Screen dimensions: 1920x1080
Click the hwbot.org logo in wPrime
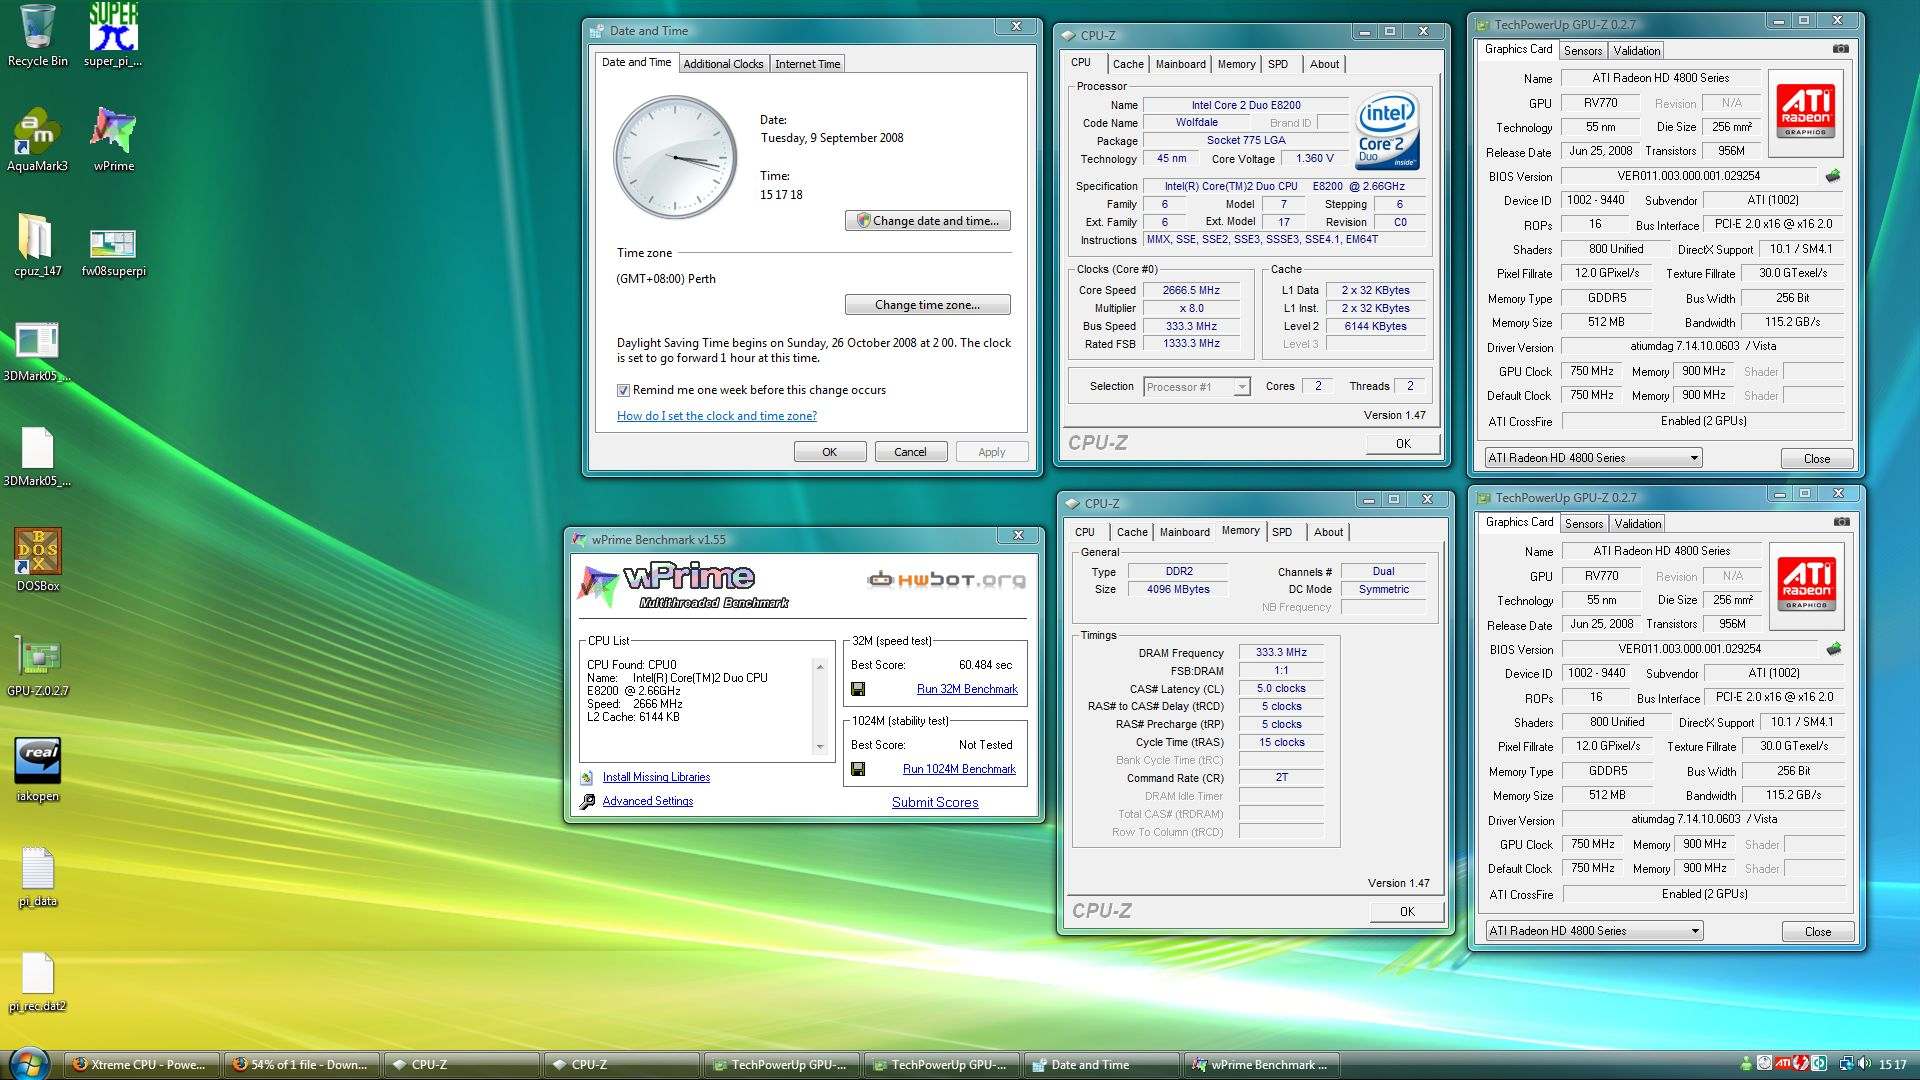[946, 579]
